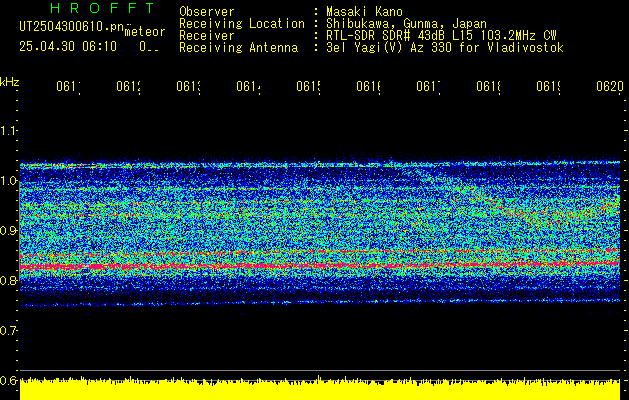Click the 0617 time marker
This screenshot has width=629, height=400.
428,87
